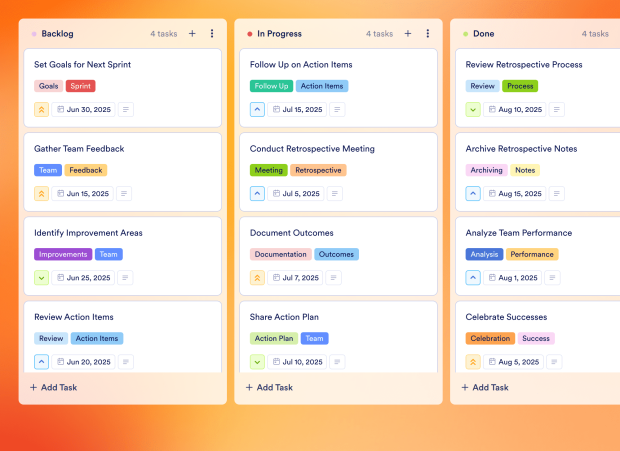
Task: Select the Done column title
Action: point(484,34)
